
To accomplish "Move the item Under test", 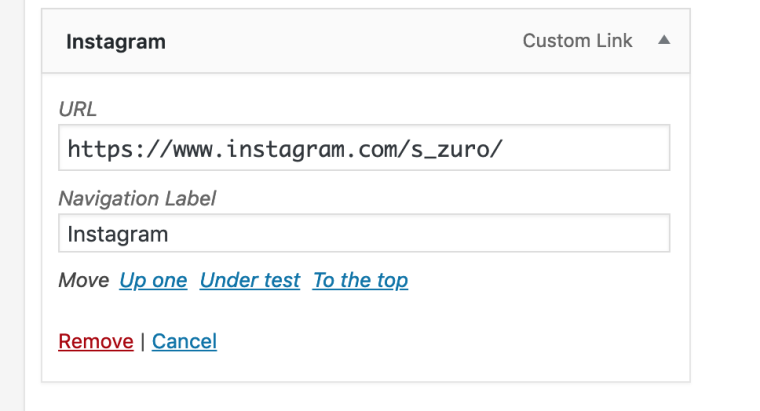I will pyautogui.click(x=250, y=281).
